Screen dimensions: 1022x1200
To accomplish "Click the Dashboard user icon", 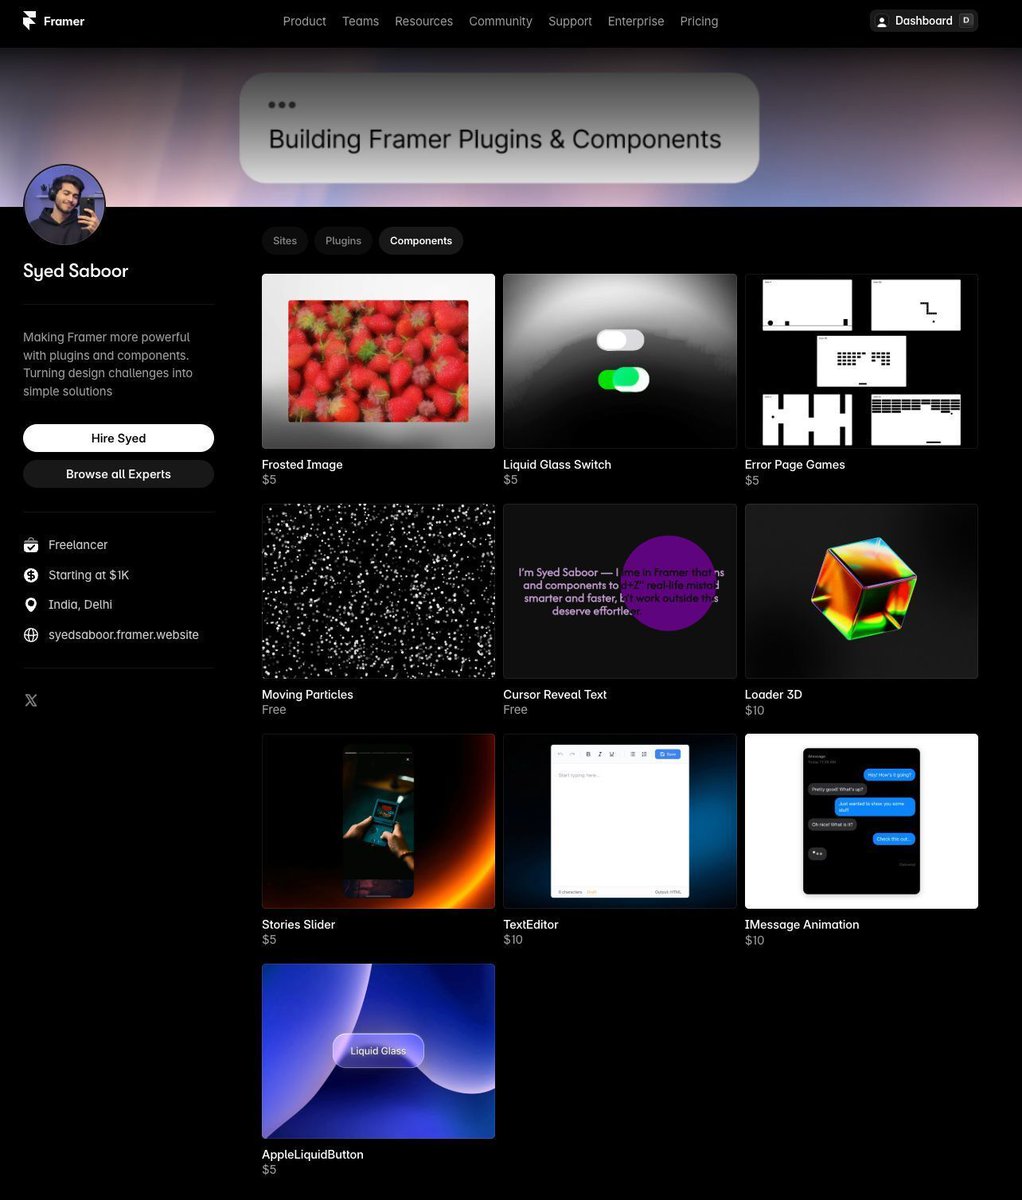I will pos(882,21).
